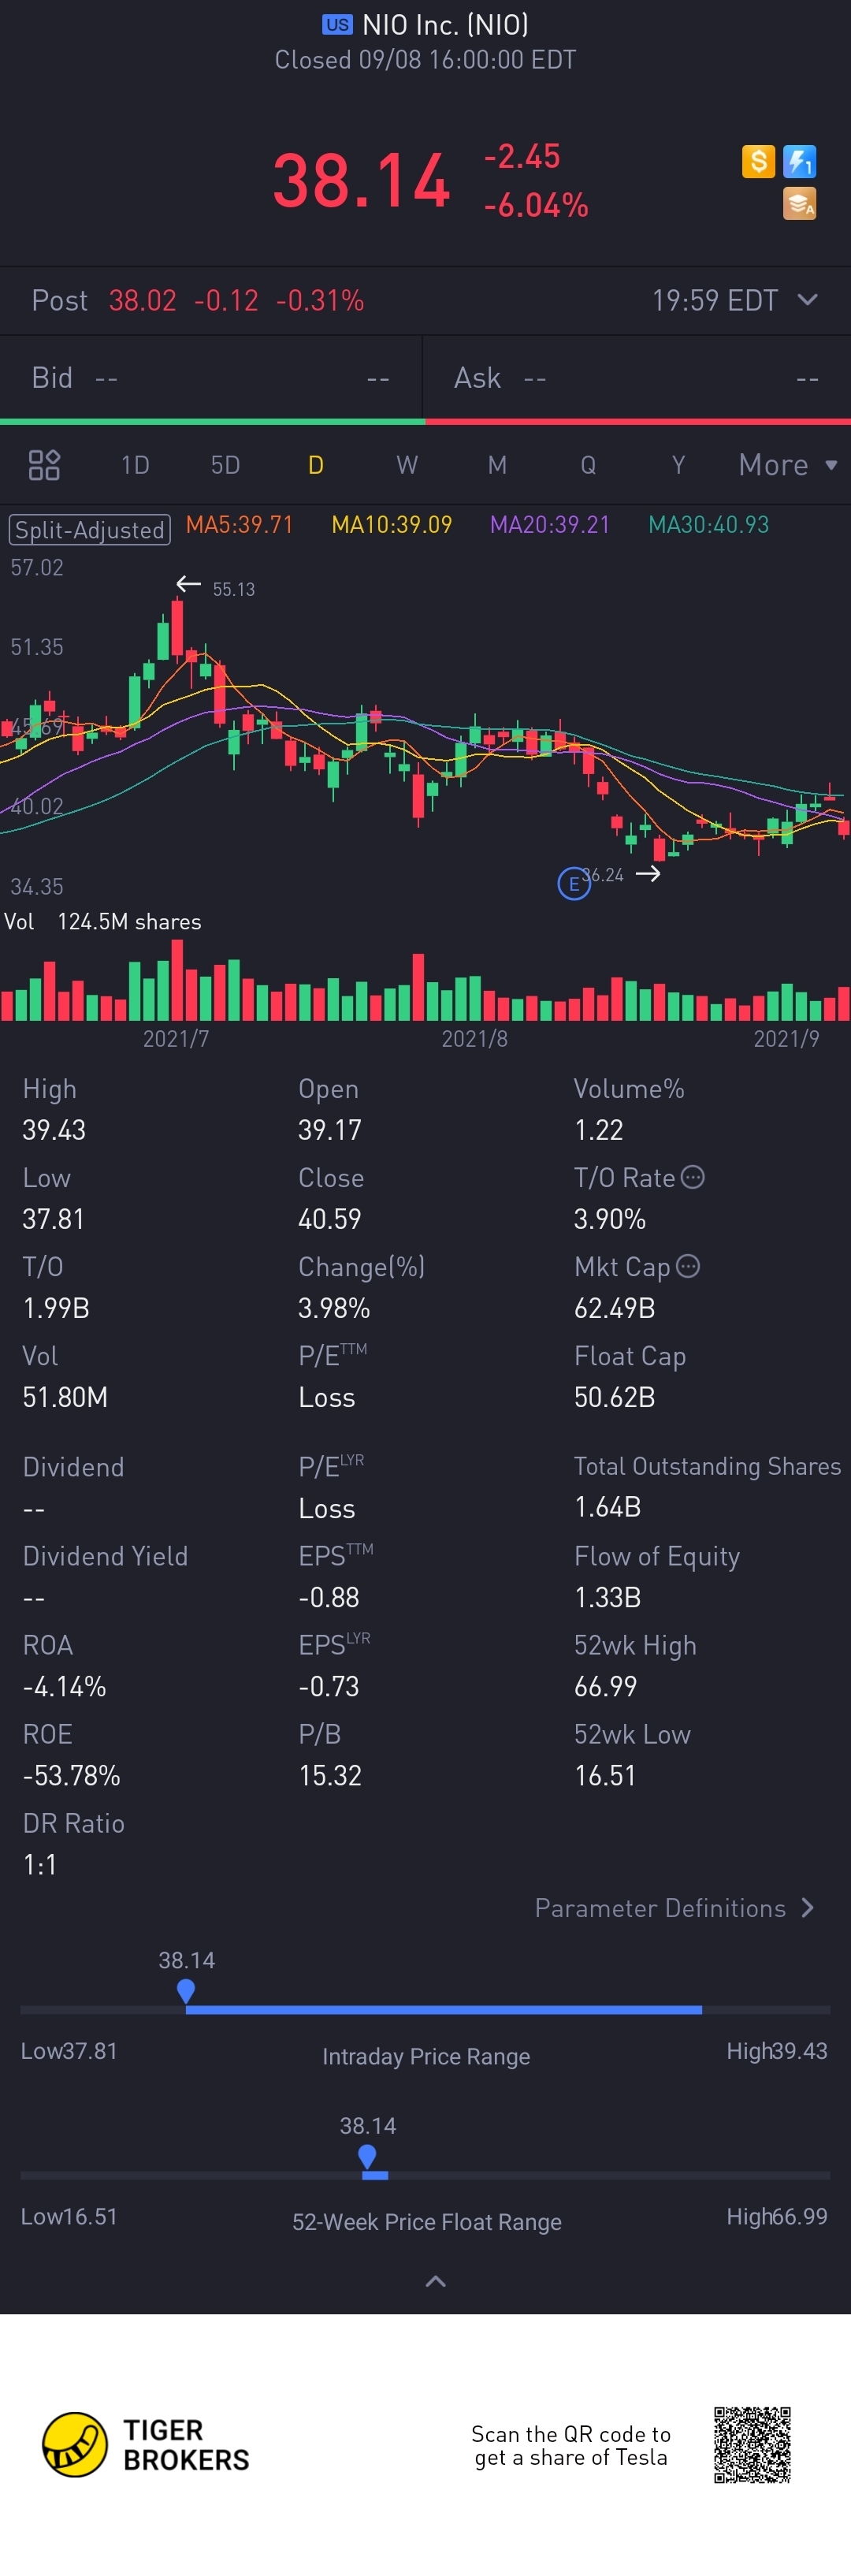851x2576 pixels.
Task: Tap the P/B value 15.32
Action: pyautogui.click(x=330, y=1775)
